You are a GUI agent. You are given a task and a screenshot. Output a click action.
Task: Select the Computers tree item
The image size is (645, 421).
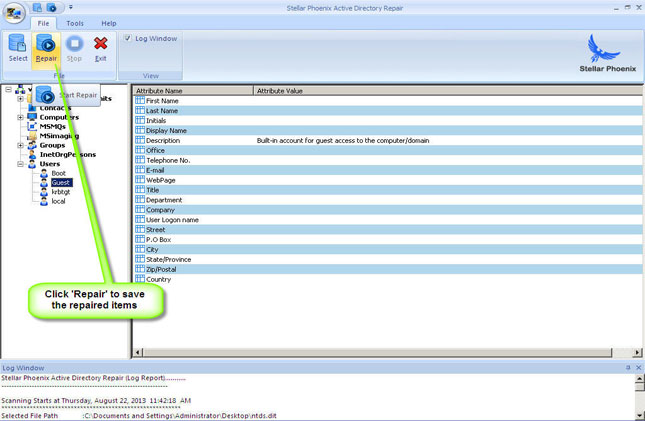[x=59, y=117]
